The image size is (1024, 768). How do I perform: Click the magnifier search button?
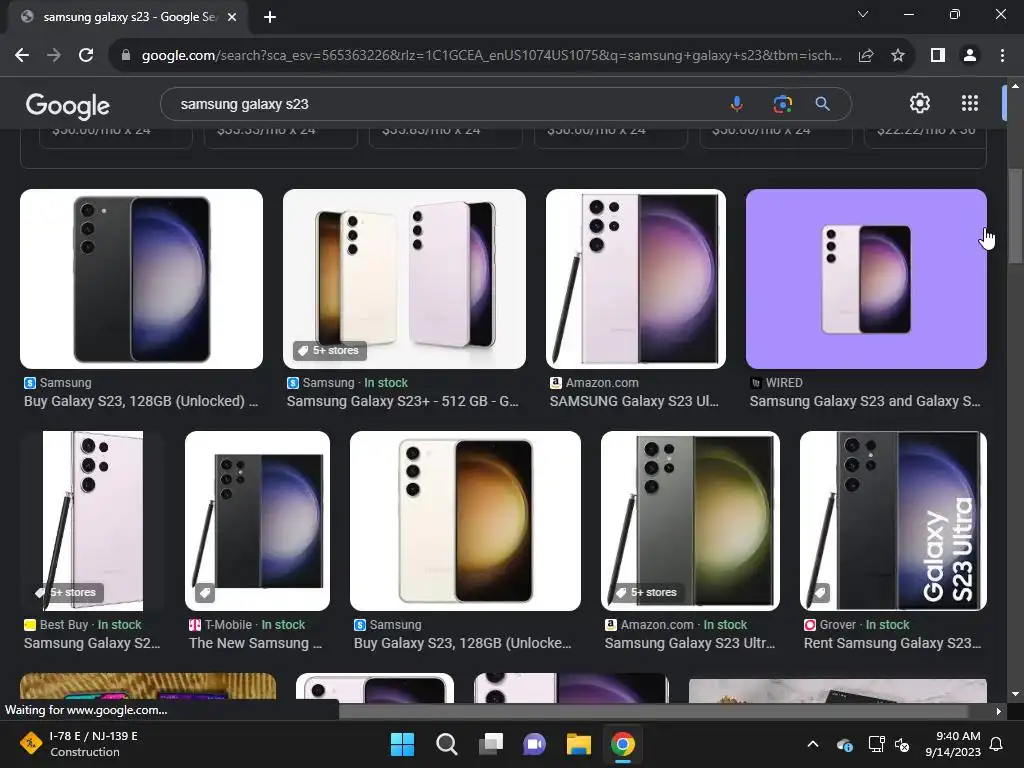point(822,104)
